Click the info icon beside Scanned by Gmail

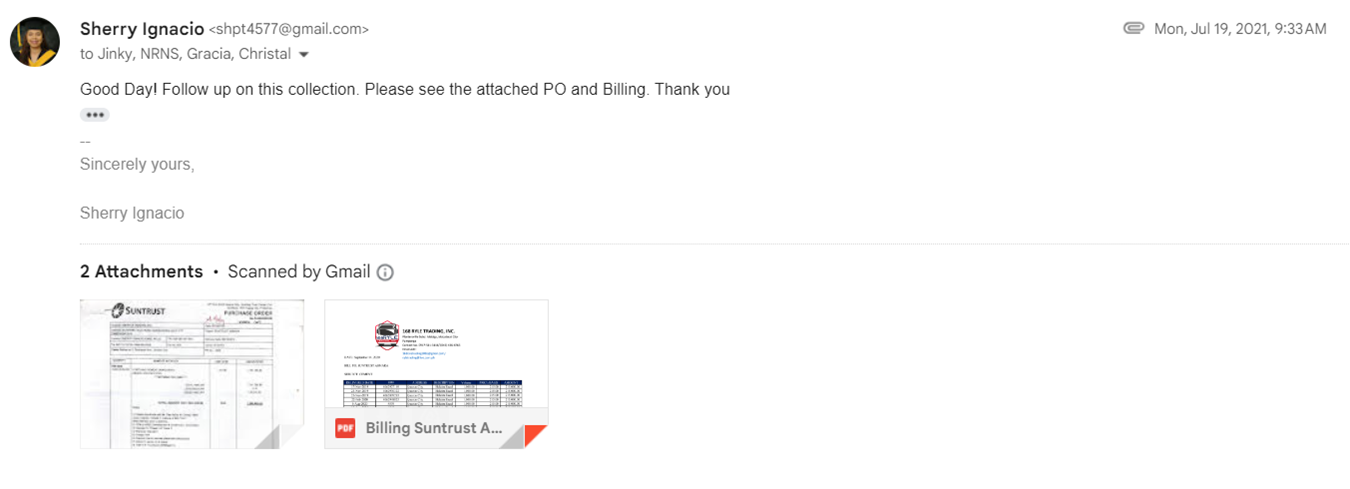pos(385,272)
